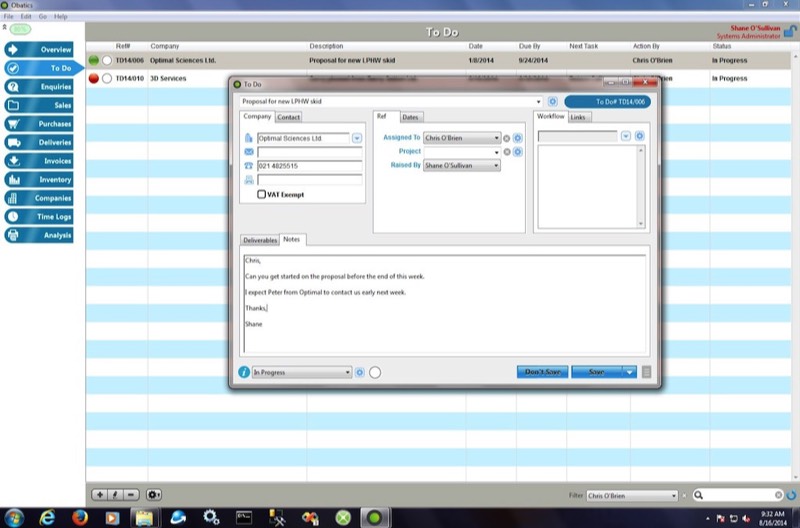This screenshot has height=528, width=800.
Task: Open the Inventory section
Action: pos(39,180)
